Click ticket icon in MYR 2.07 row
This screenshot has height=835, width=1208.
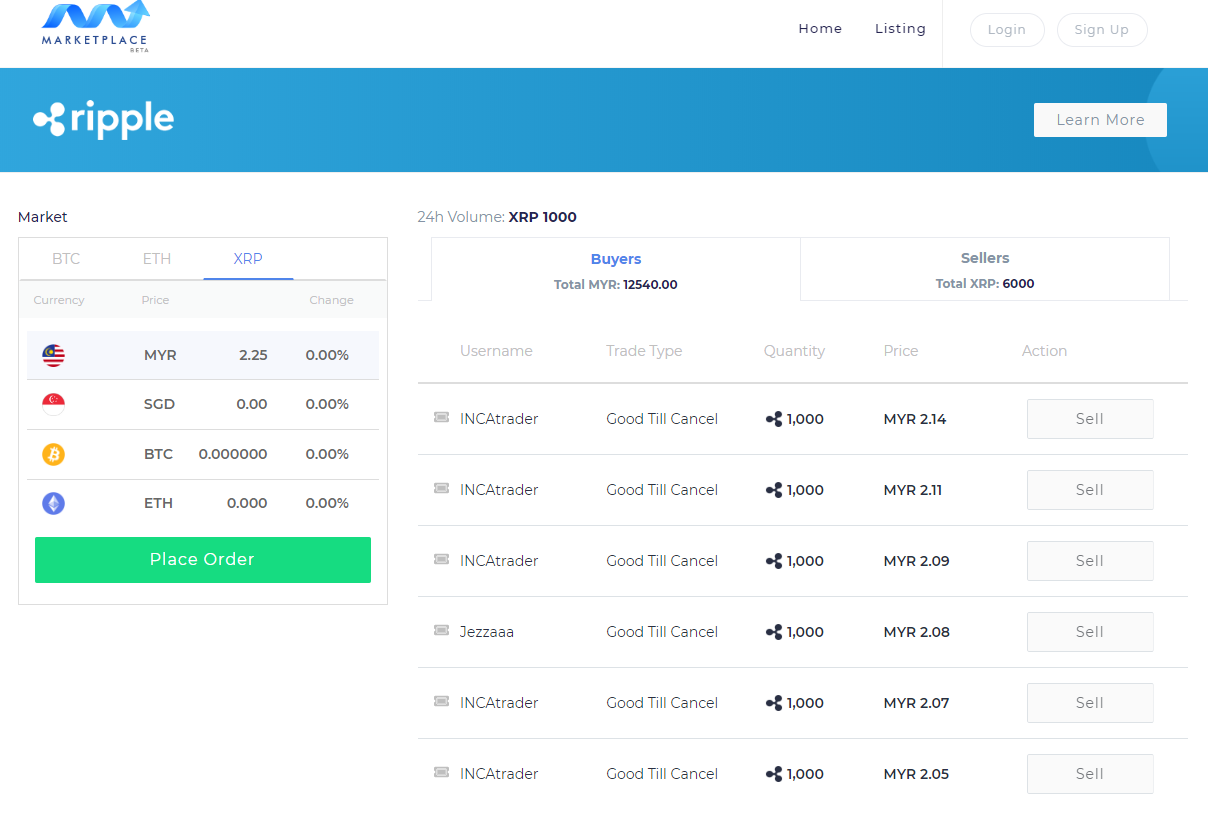pyautogui.click(x=441, y=701)
